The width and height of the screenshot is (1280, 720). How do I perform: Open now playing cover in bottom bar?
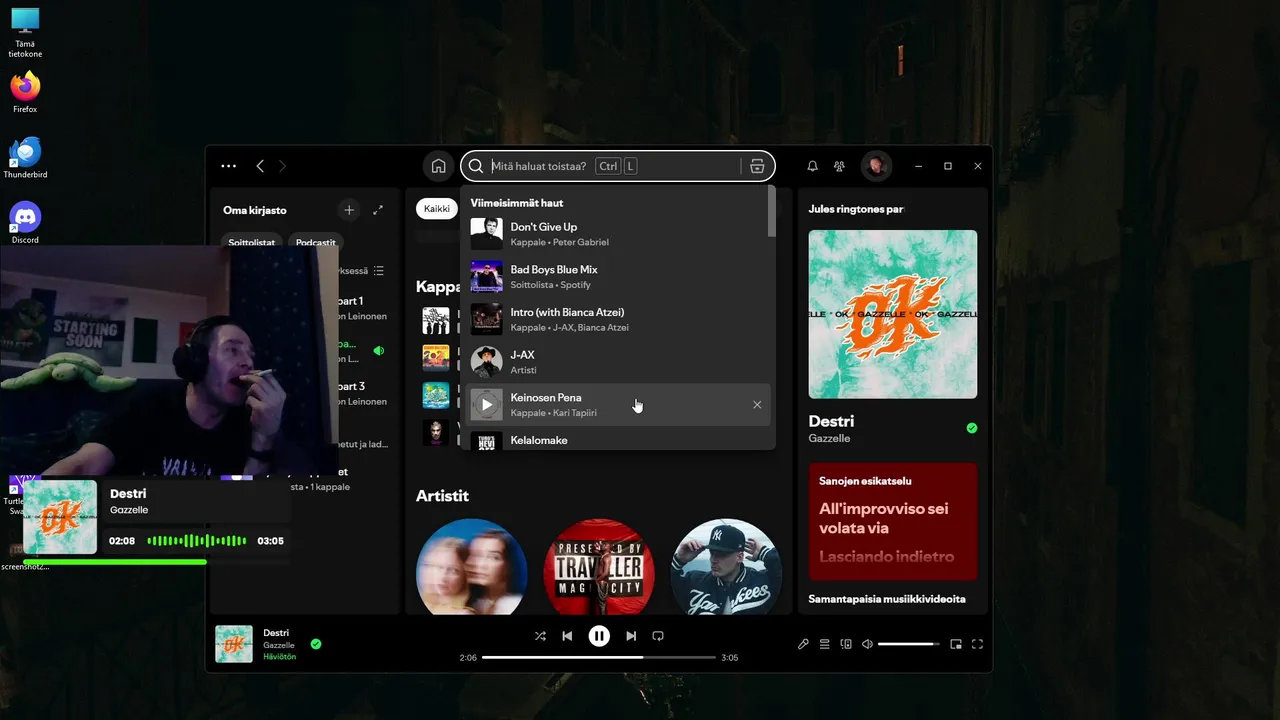click(234, 644)
